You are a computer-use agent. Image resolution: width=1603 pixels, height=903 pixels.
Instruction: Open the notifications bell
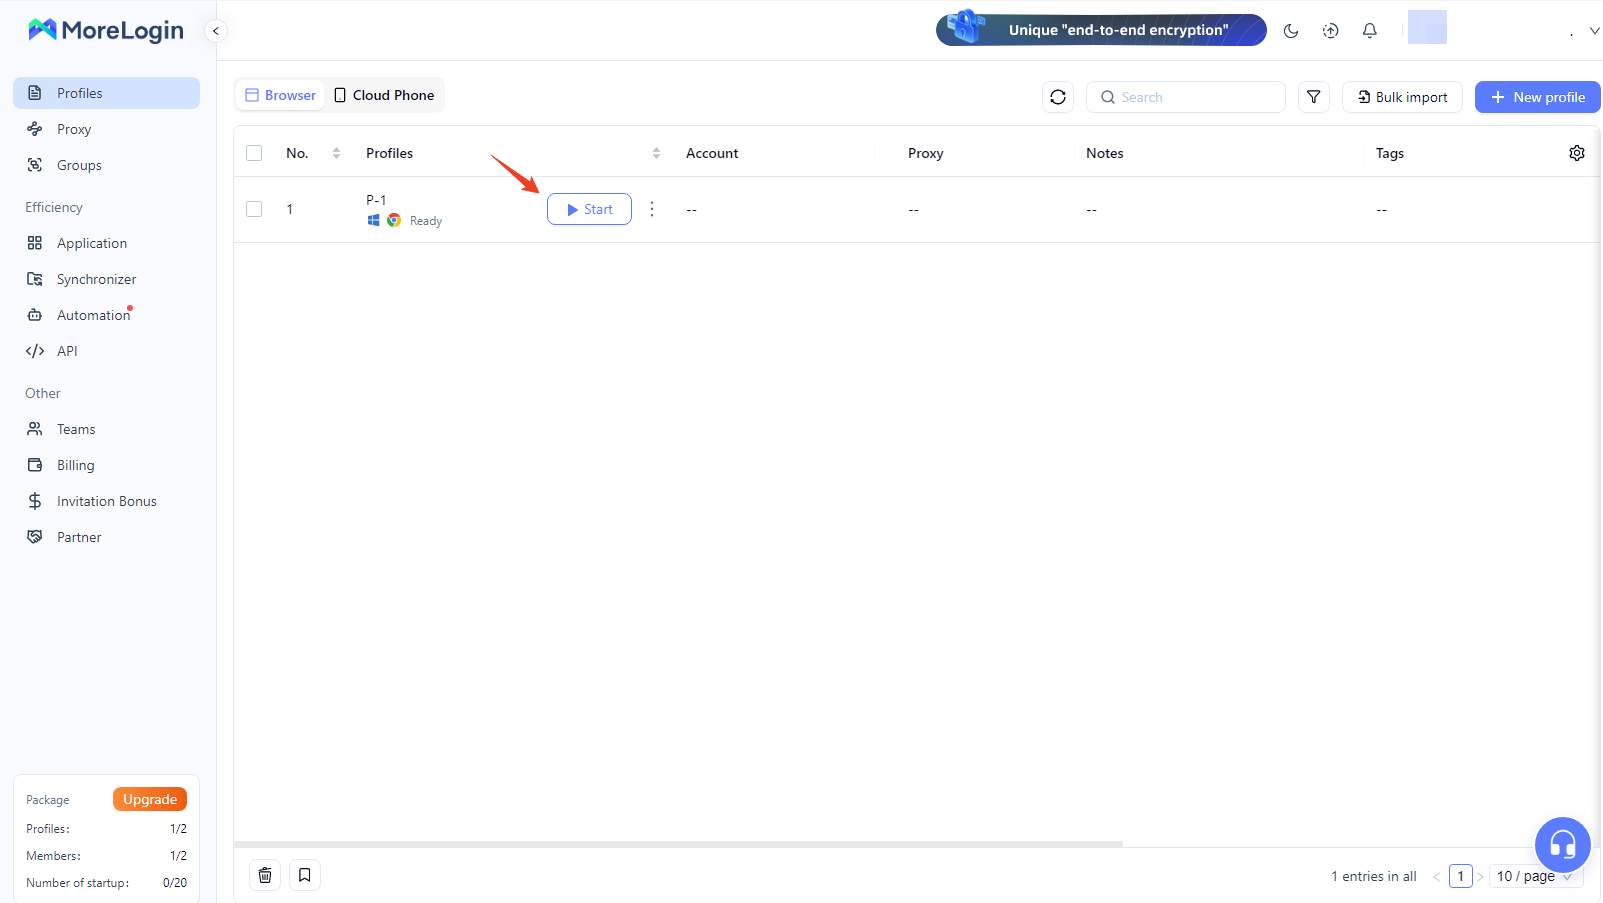coord(1369,31)
